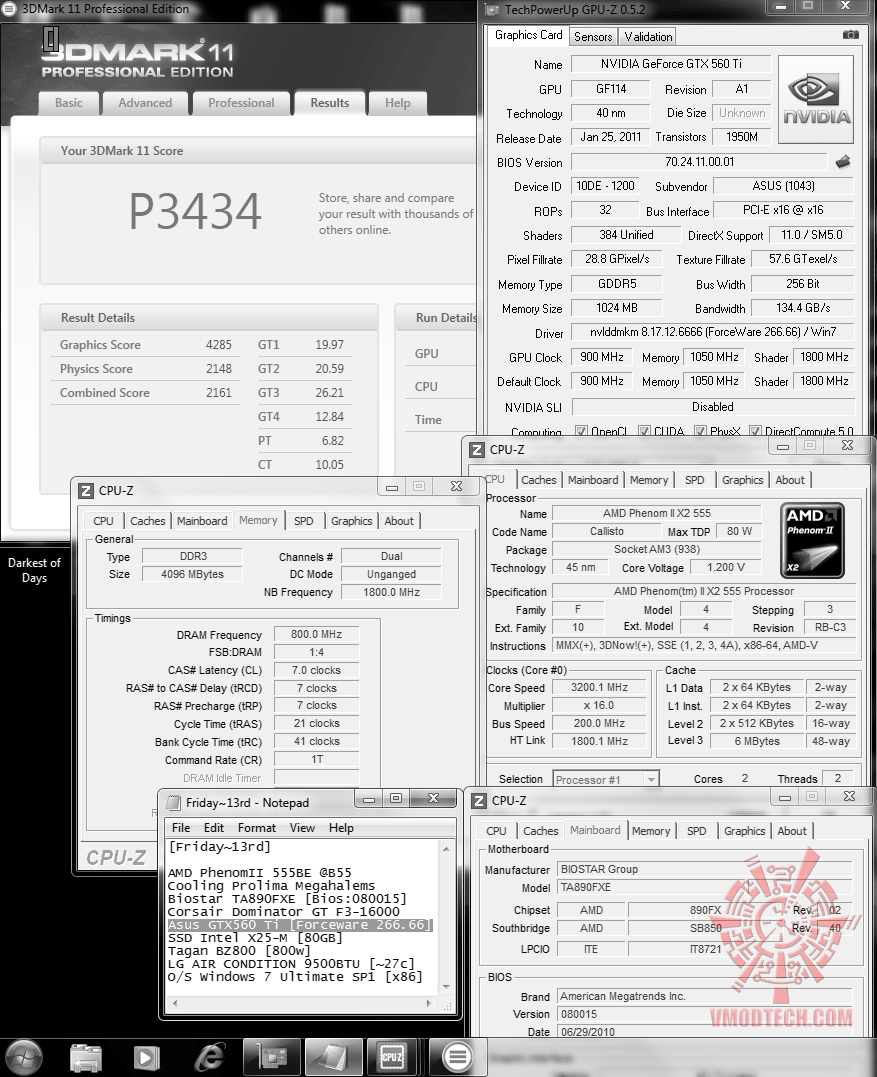
Task: Click the GPU name field NVIDIA GeForce GTX 560 Ti
Action: [671, 64]
